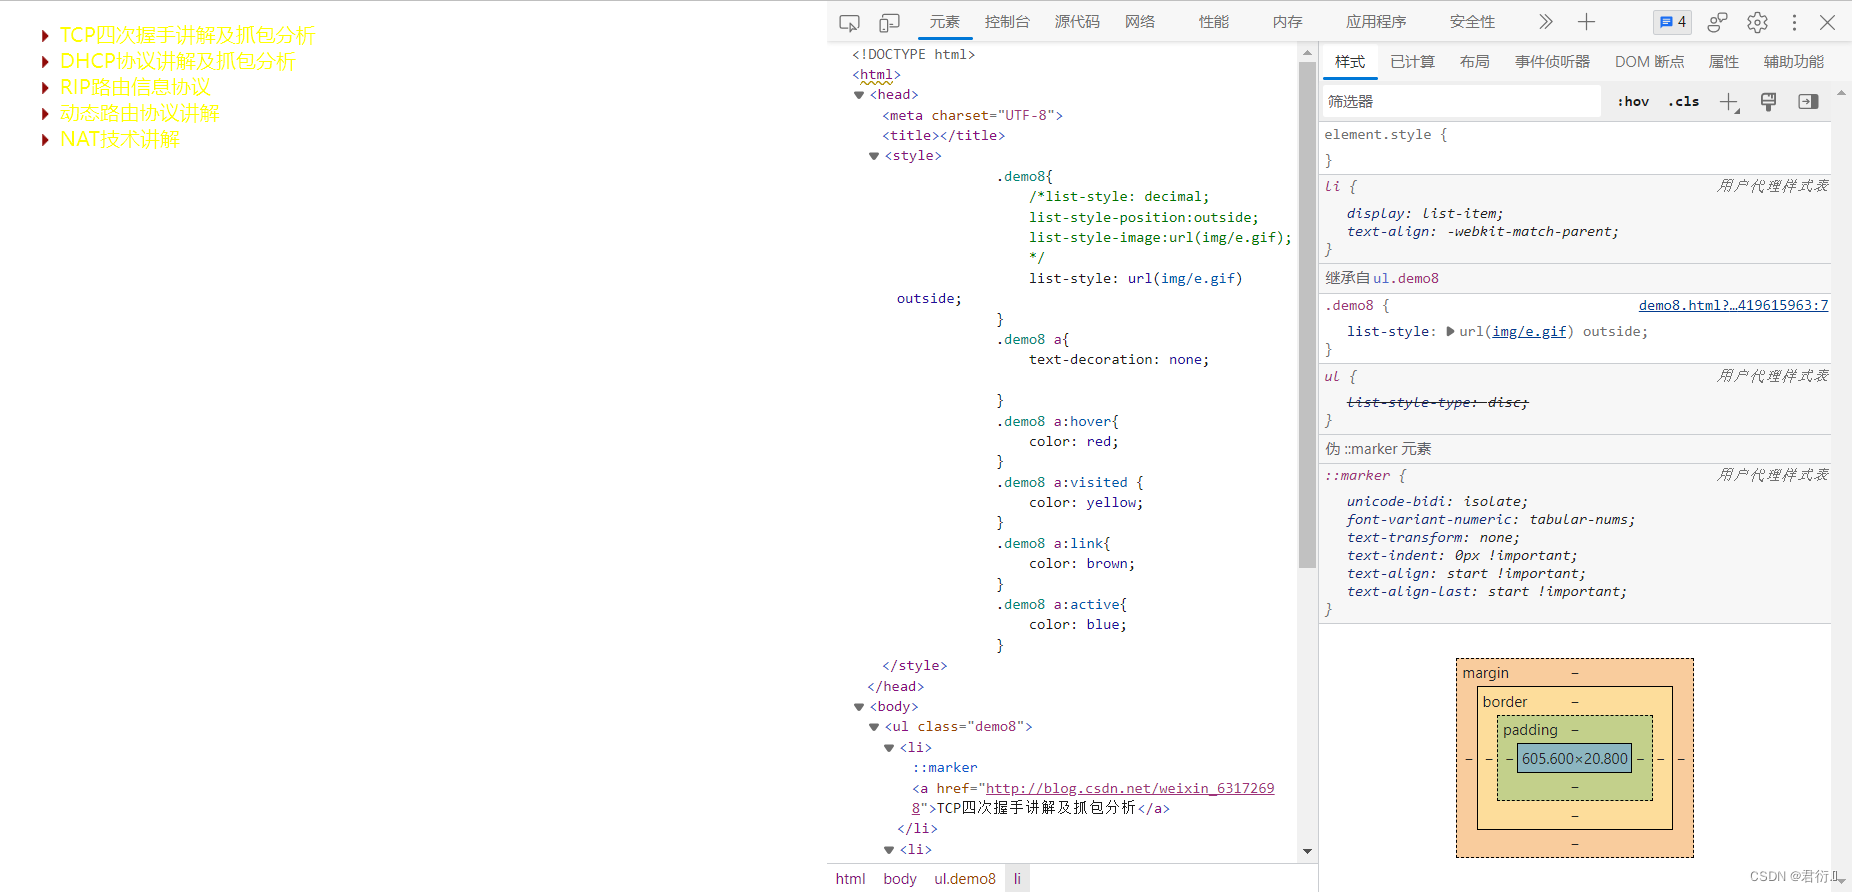Open the DevTools three-dot customize menu
This screenshot has width=1852, height=892.
click(1794, 22)
